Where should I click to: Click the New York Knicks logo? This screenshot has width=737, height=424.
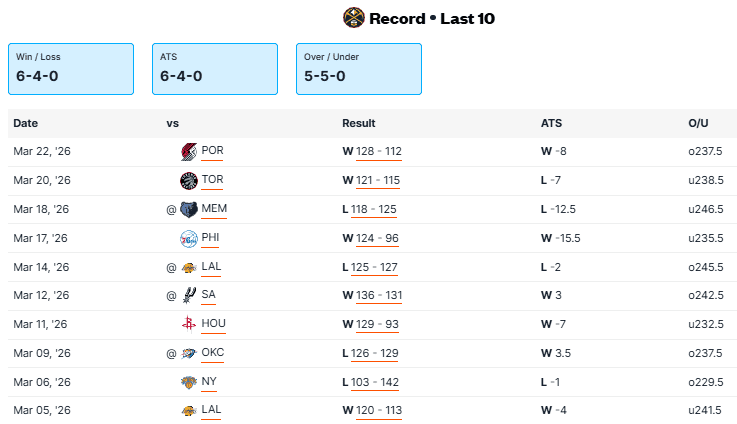[x=189, y=383]
